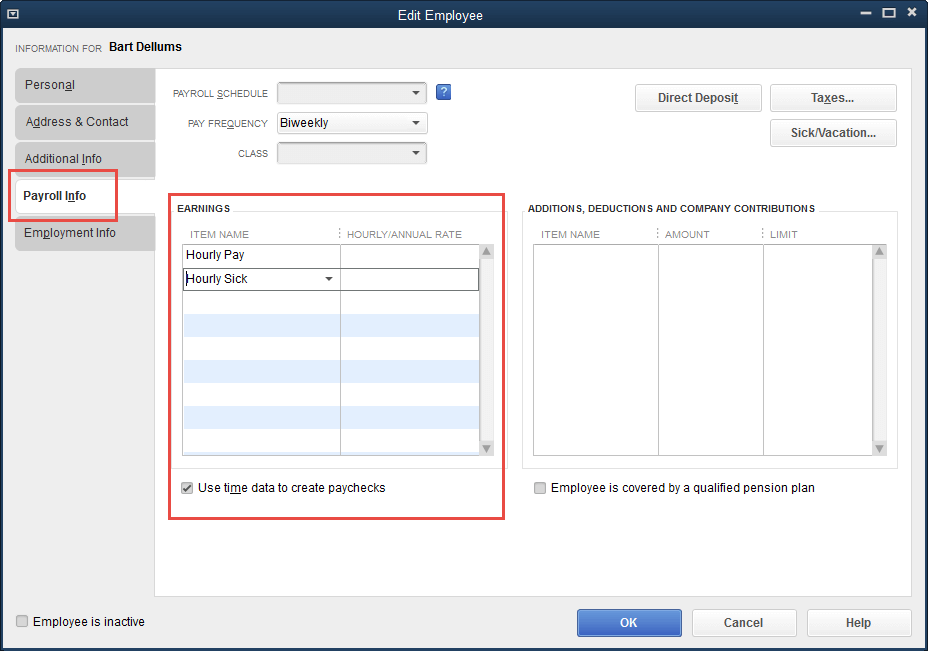The width and height of the screenshot is (928, 651).
Task: Select the Additional Info tab
Action: [85, 159]
